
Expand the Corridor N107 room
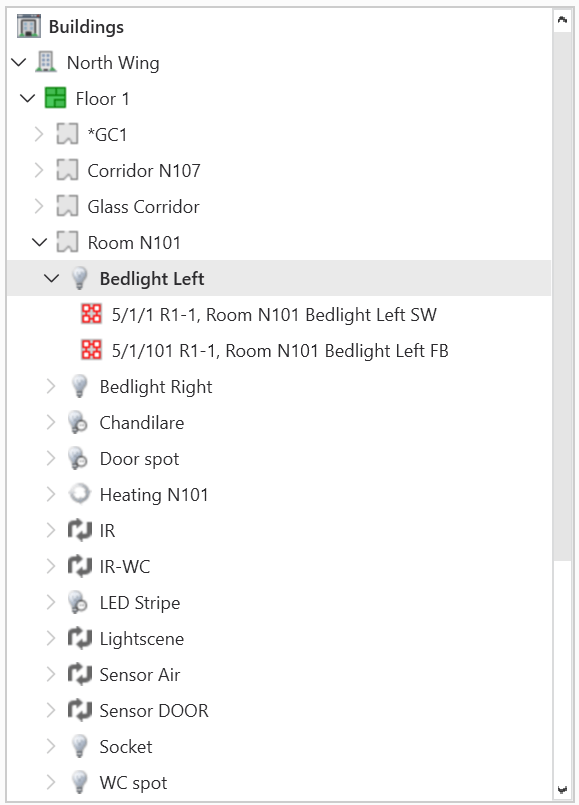pyautogui.click(x=39, y=170)
